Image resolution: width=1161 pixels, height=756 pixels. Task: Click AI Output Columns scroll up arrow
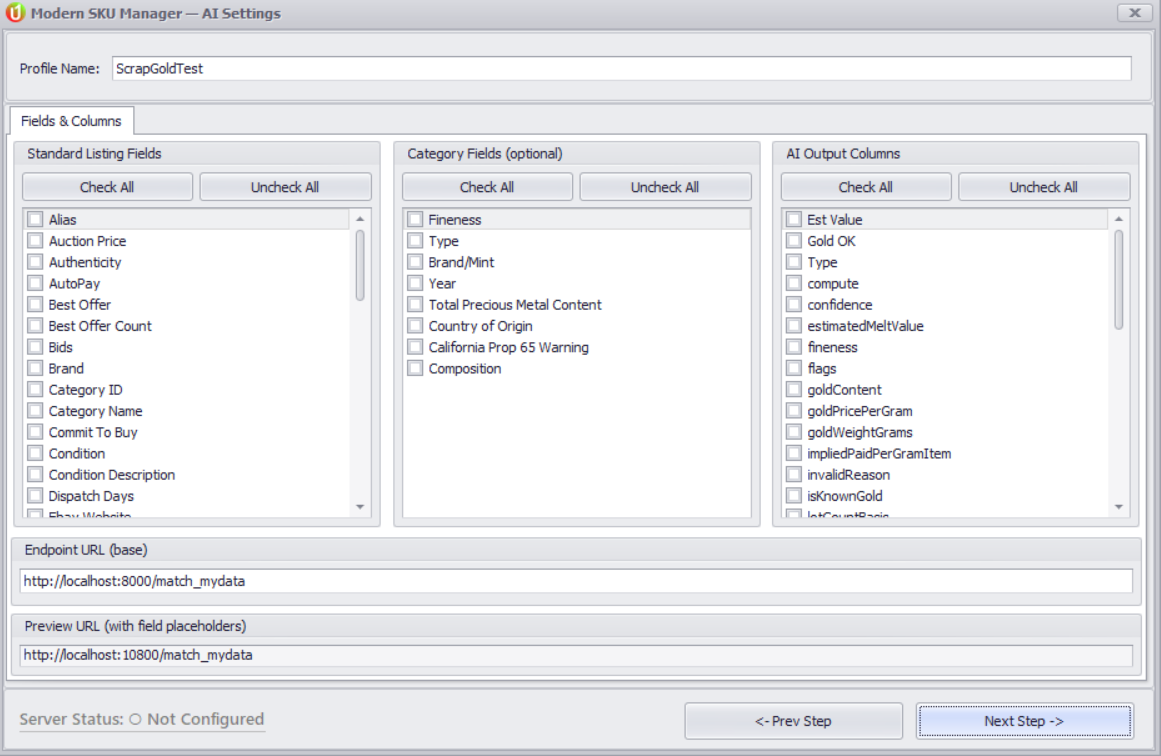[1119, 219]
